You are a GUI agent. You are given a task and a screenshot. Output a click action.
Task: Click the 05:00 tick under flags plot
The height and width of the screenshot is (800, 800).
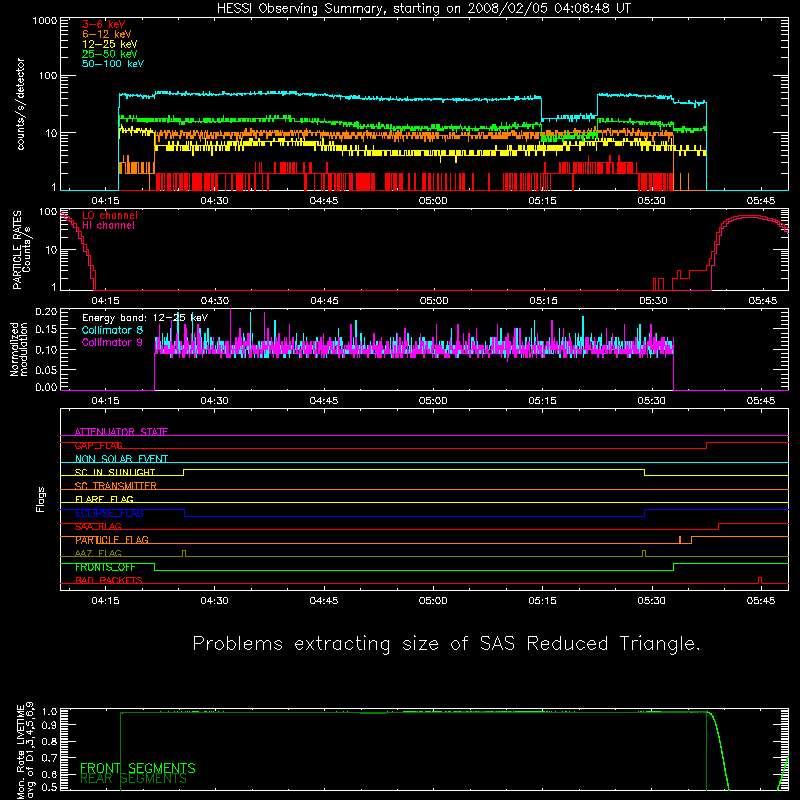click(433, 601)
